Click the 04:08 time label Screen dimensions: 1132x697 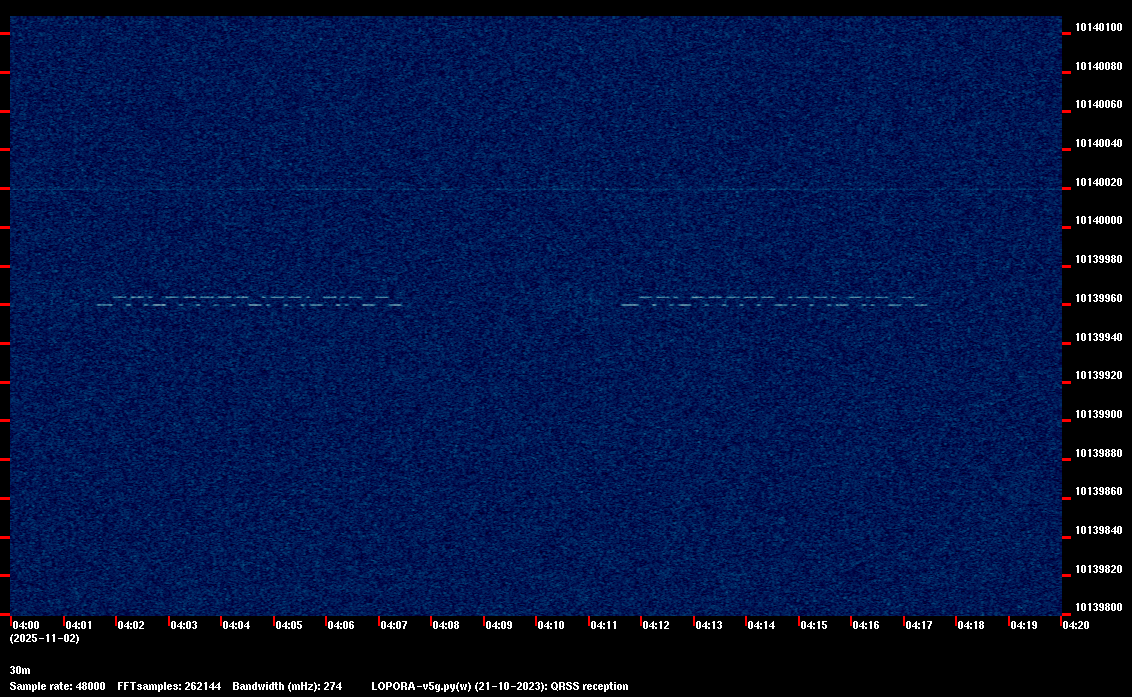pos(445,625)
